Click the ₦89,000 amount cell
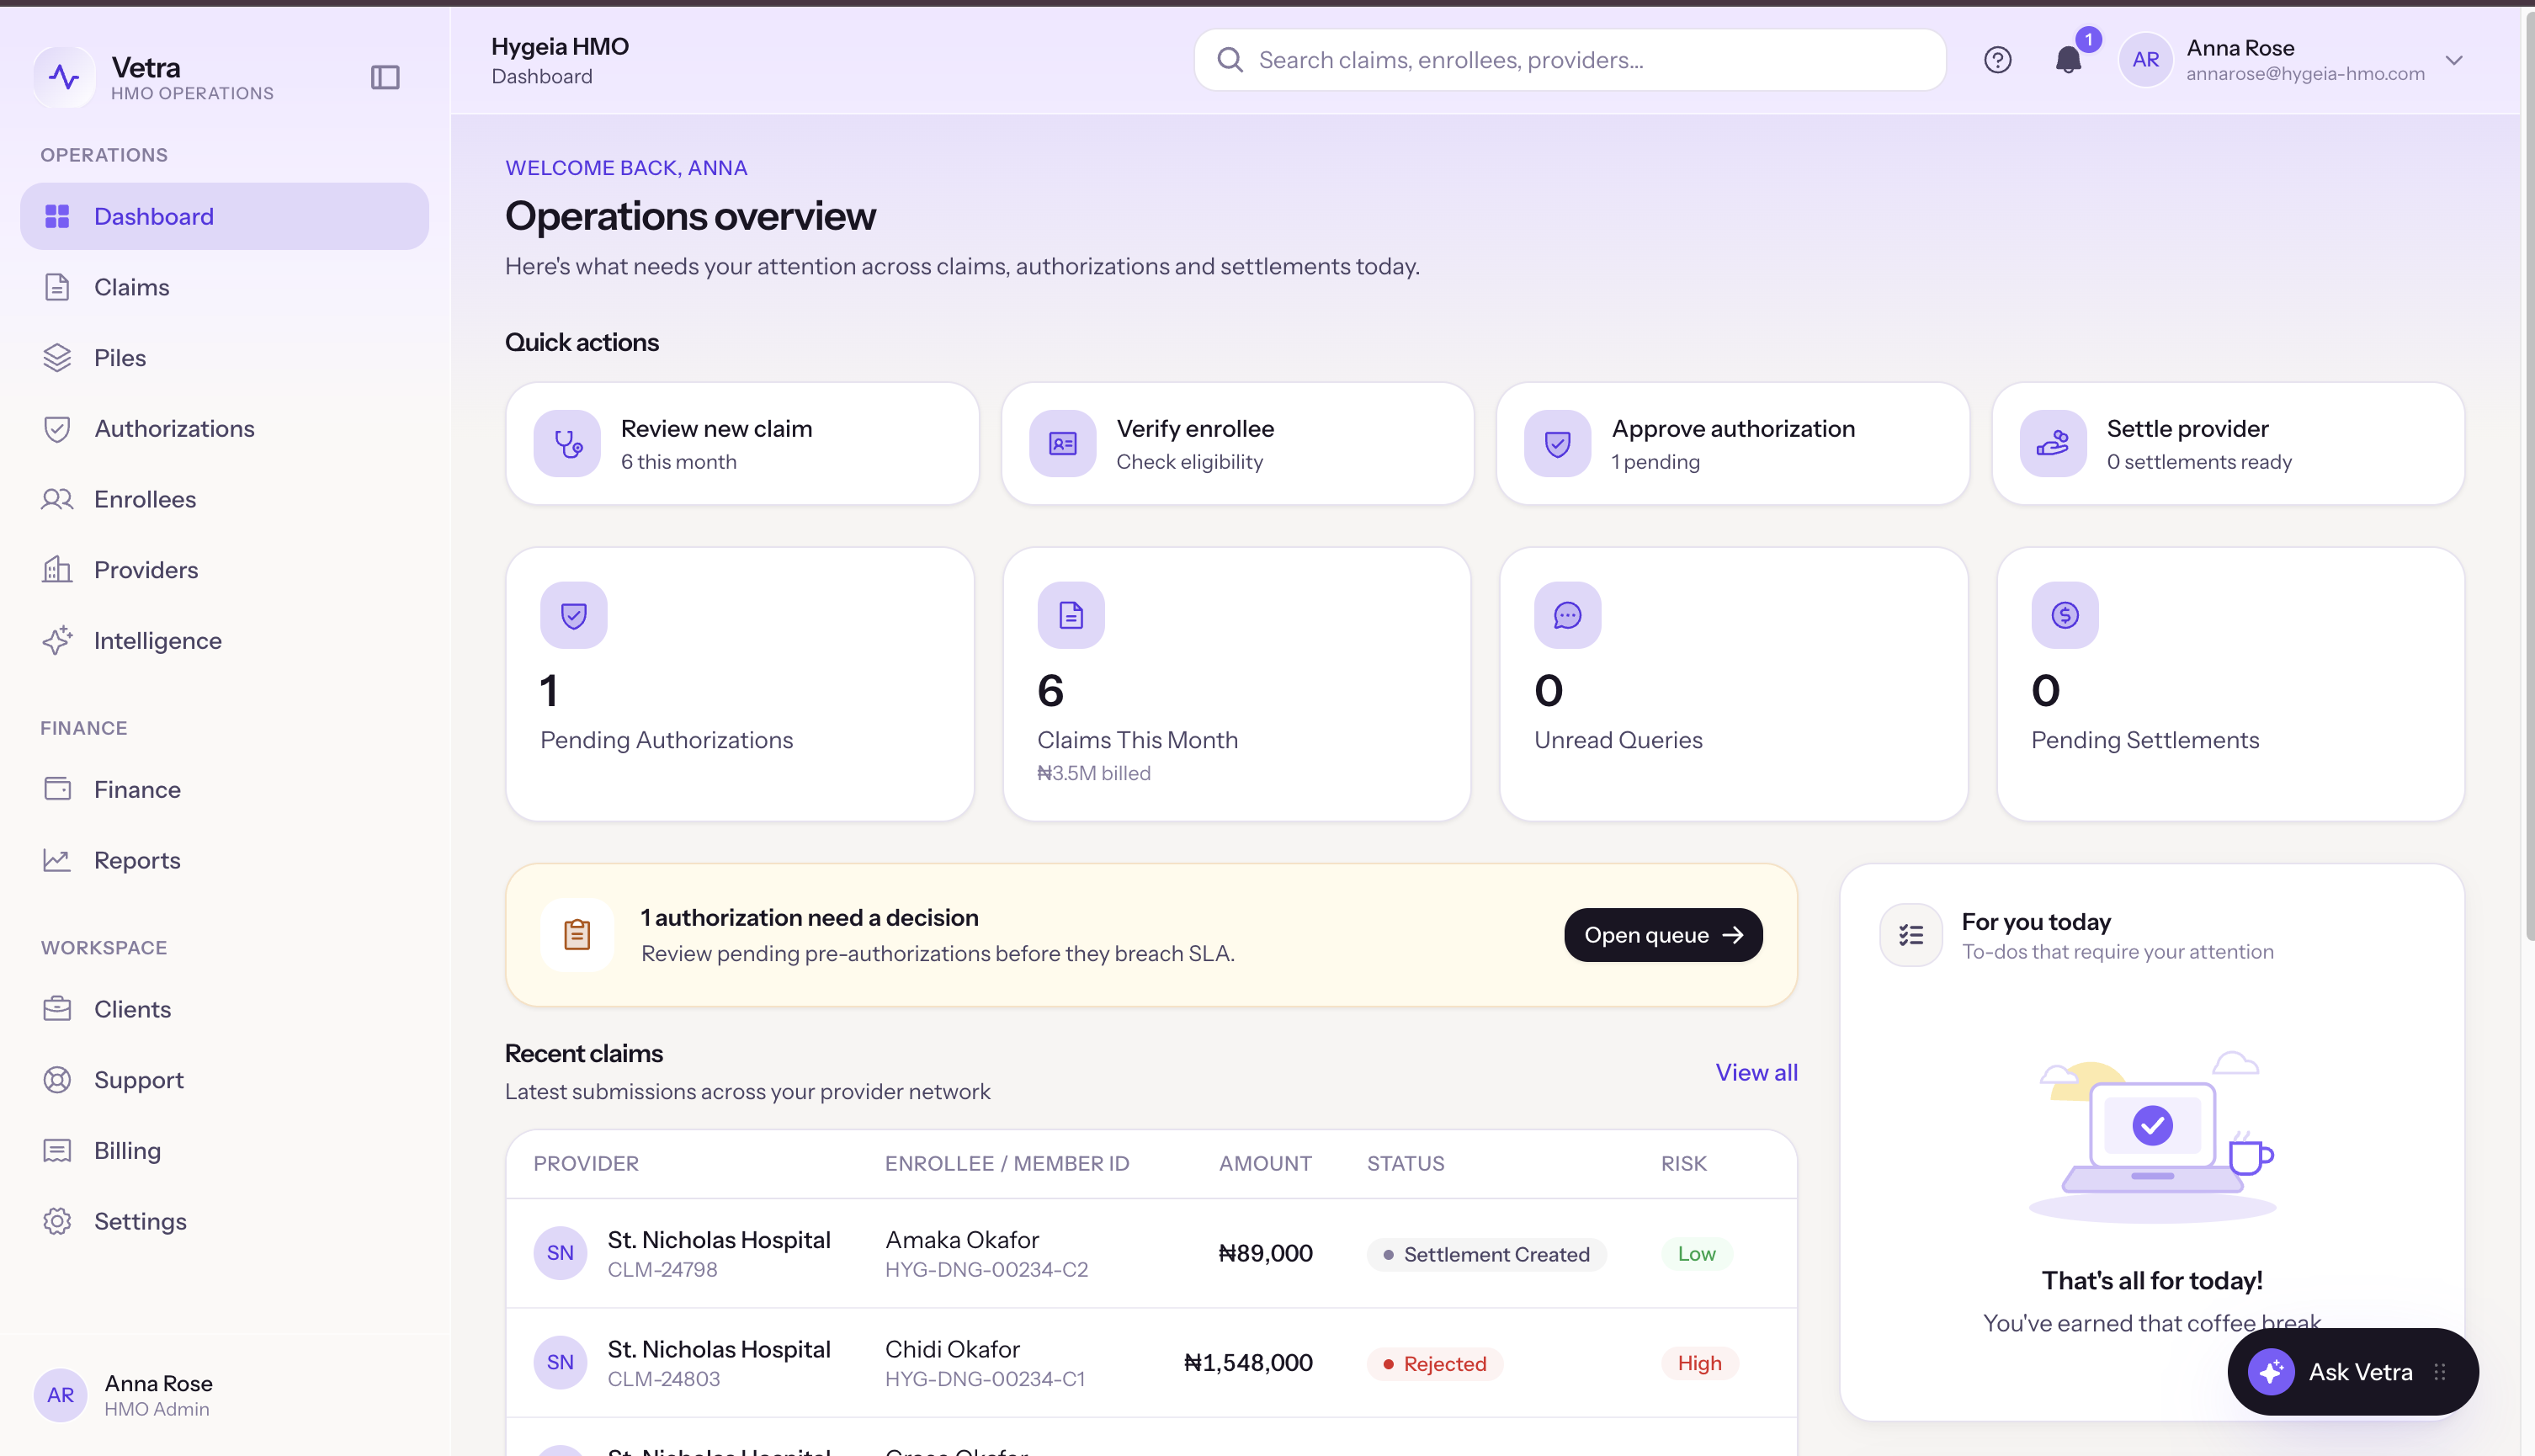The height and width of the screenshot is (1456, 2535). tap(1265, 1253)
